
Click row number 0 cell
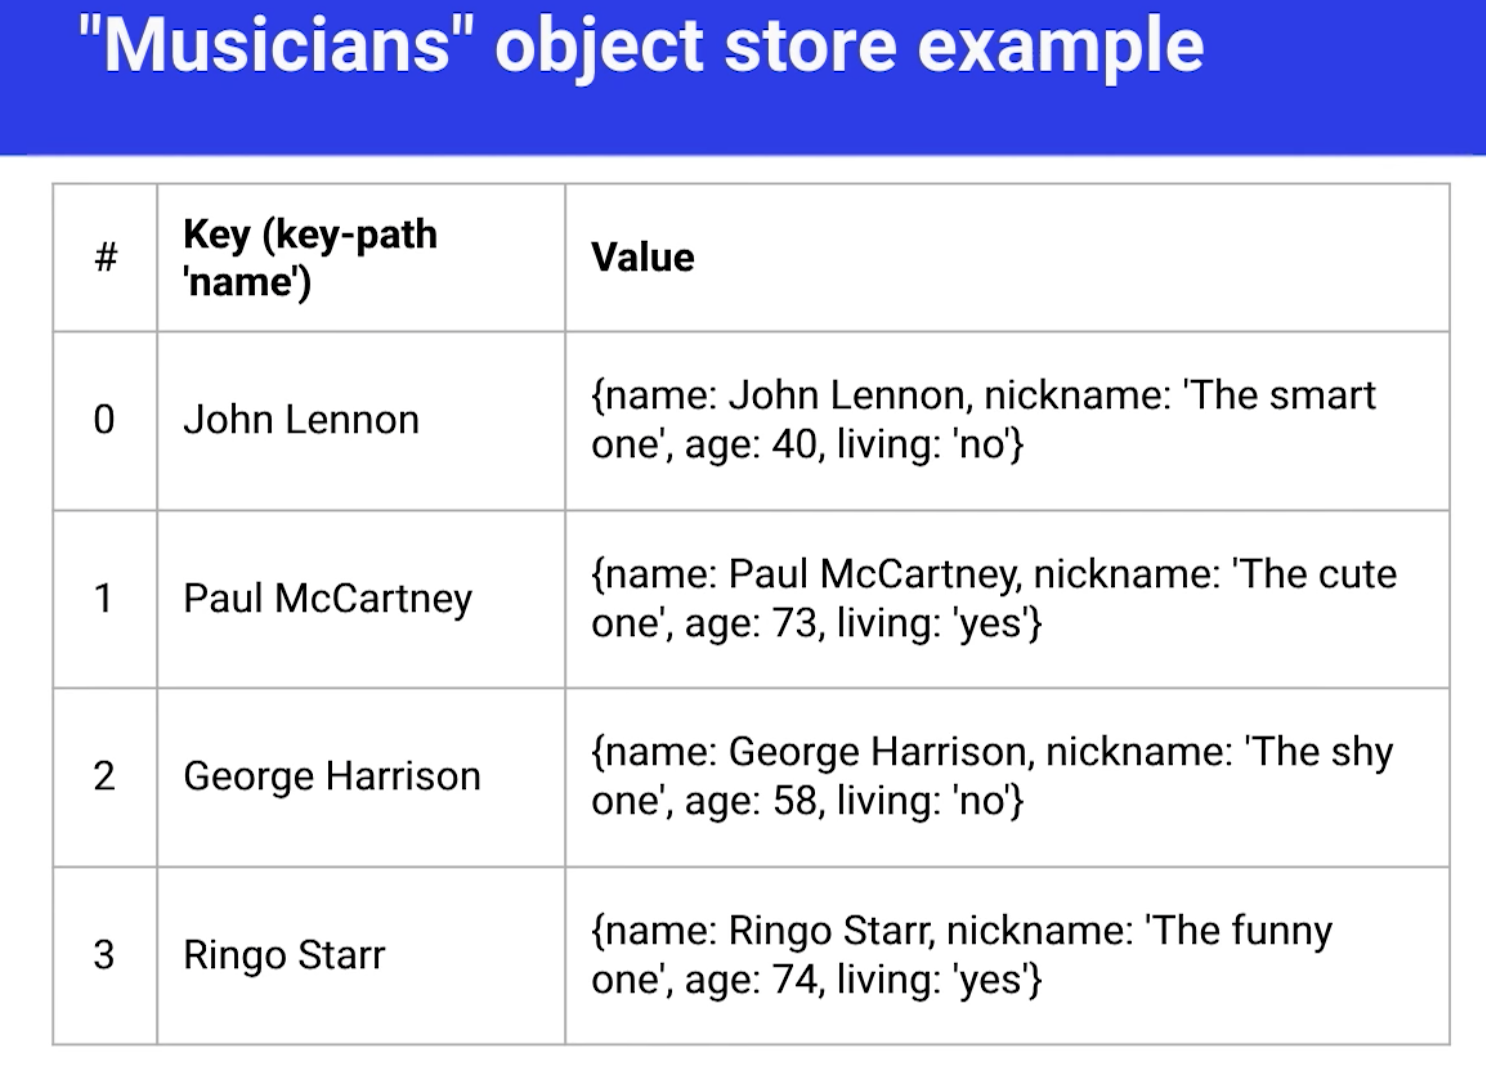(104, 419)
